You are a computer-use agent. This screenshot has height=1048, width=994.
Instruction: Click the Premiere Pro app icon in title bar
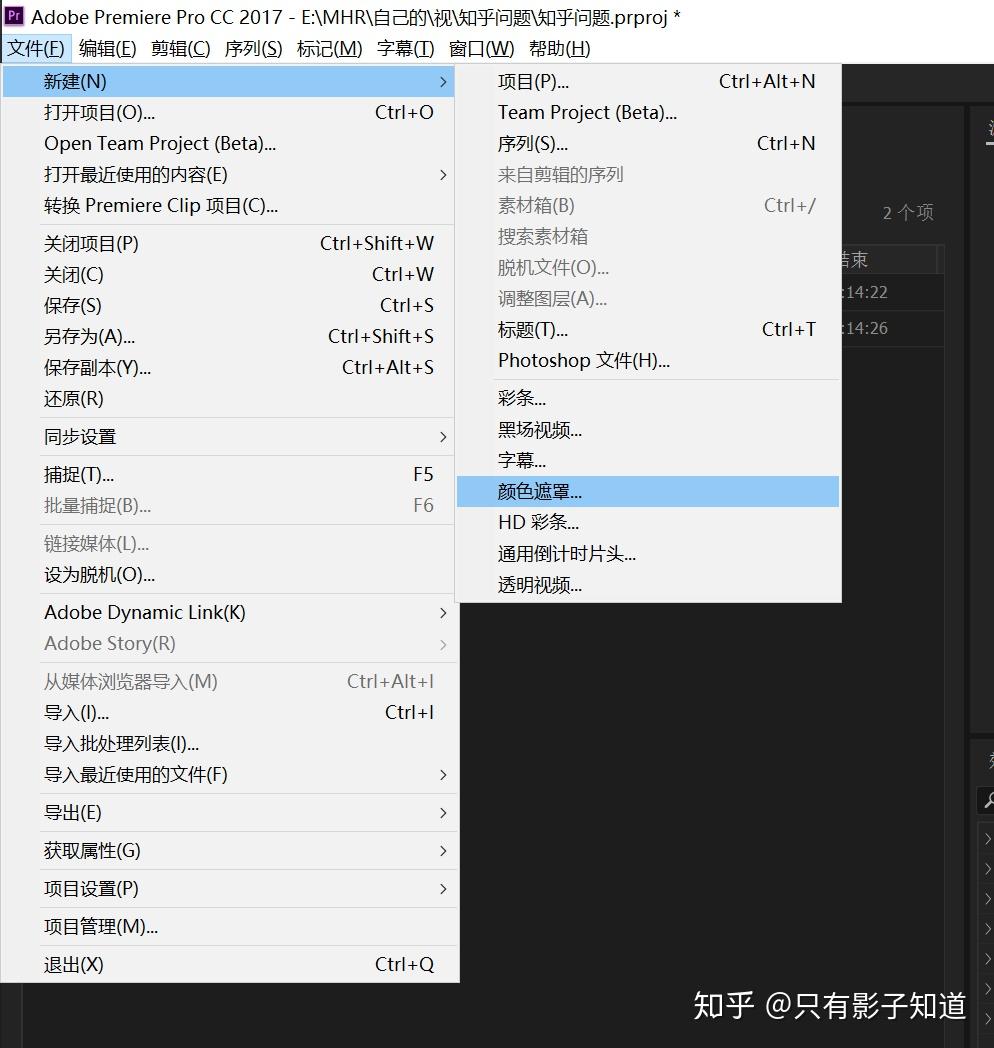13,16
